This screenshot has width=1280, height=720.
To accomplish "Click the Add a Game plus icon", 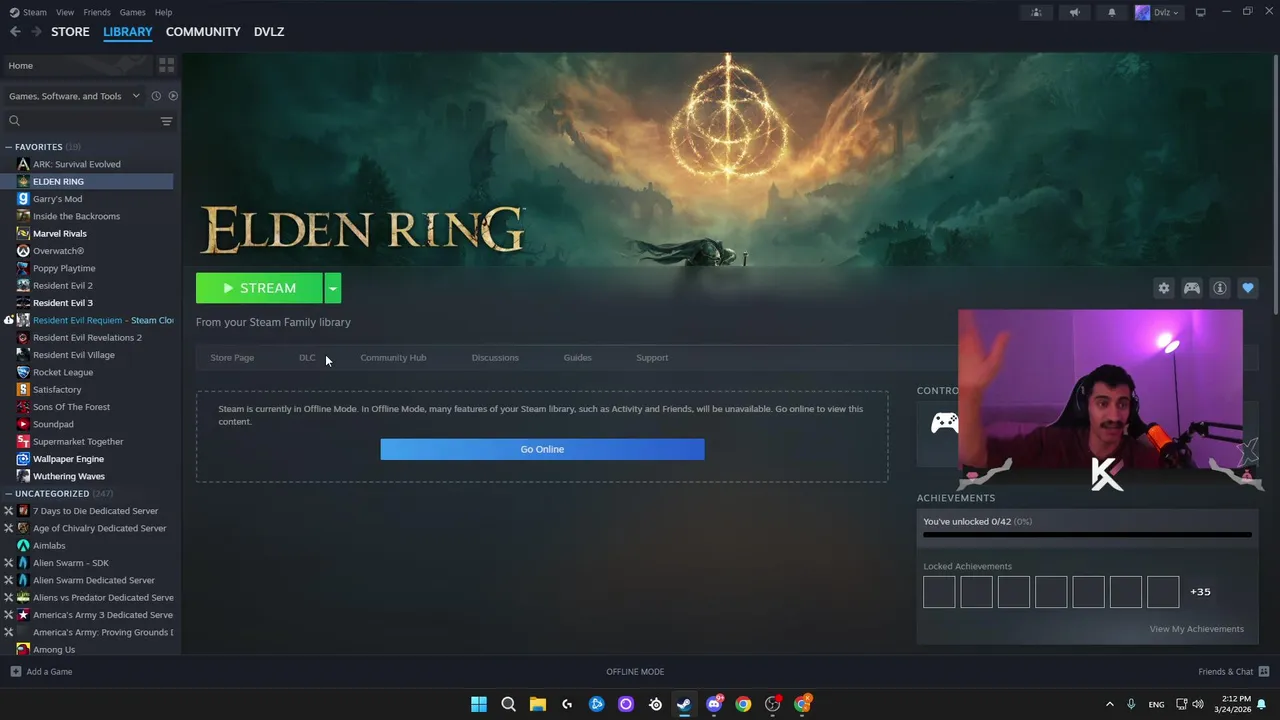I will (x=15, y=672).
